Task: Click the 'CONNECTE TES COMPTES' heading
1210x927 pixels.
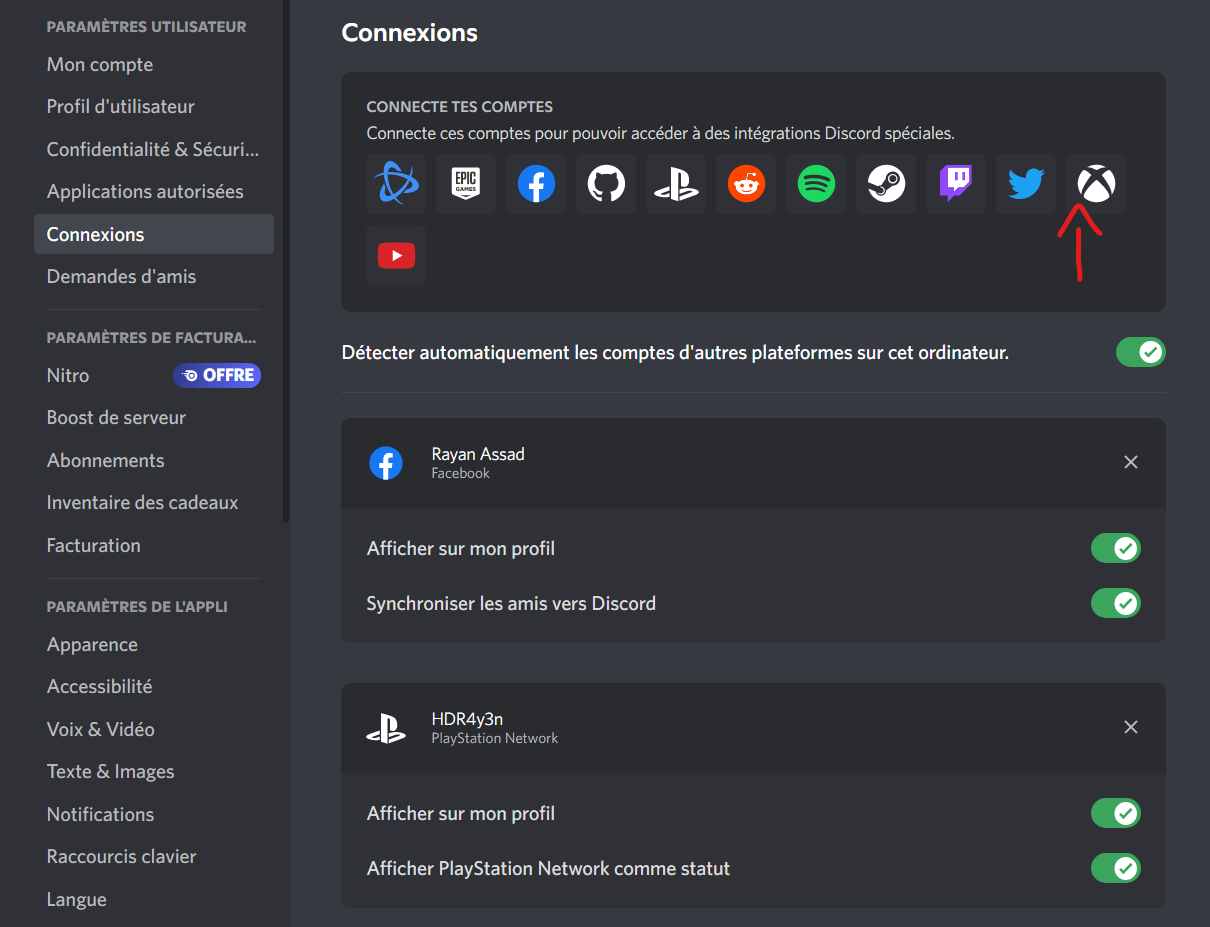Action: 460,107
